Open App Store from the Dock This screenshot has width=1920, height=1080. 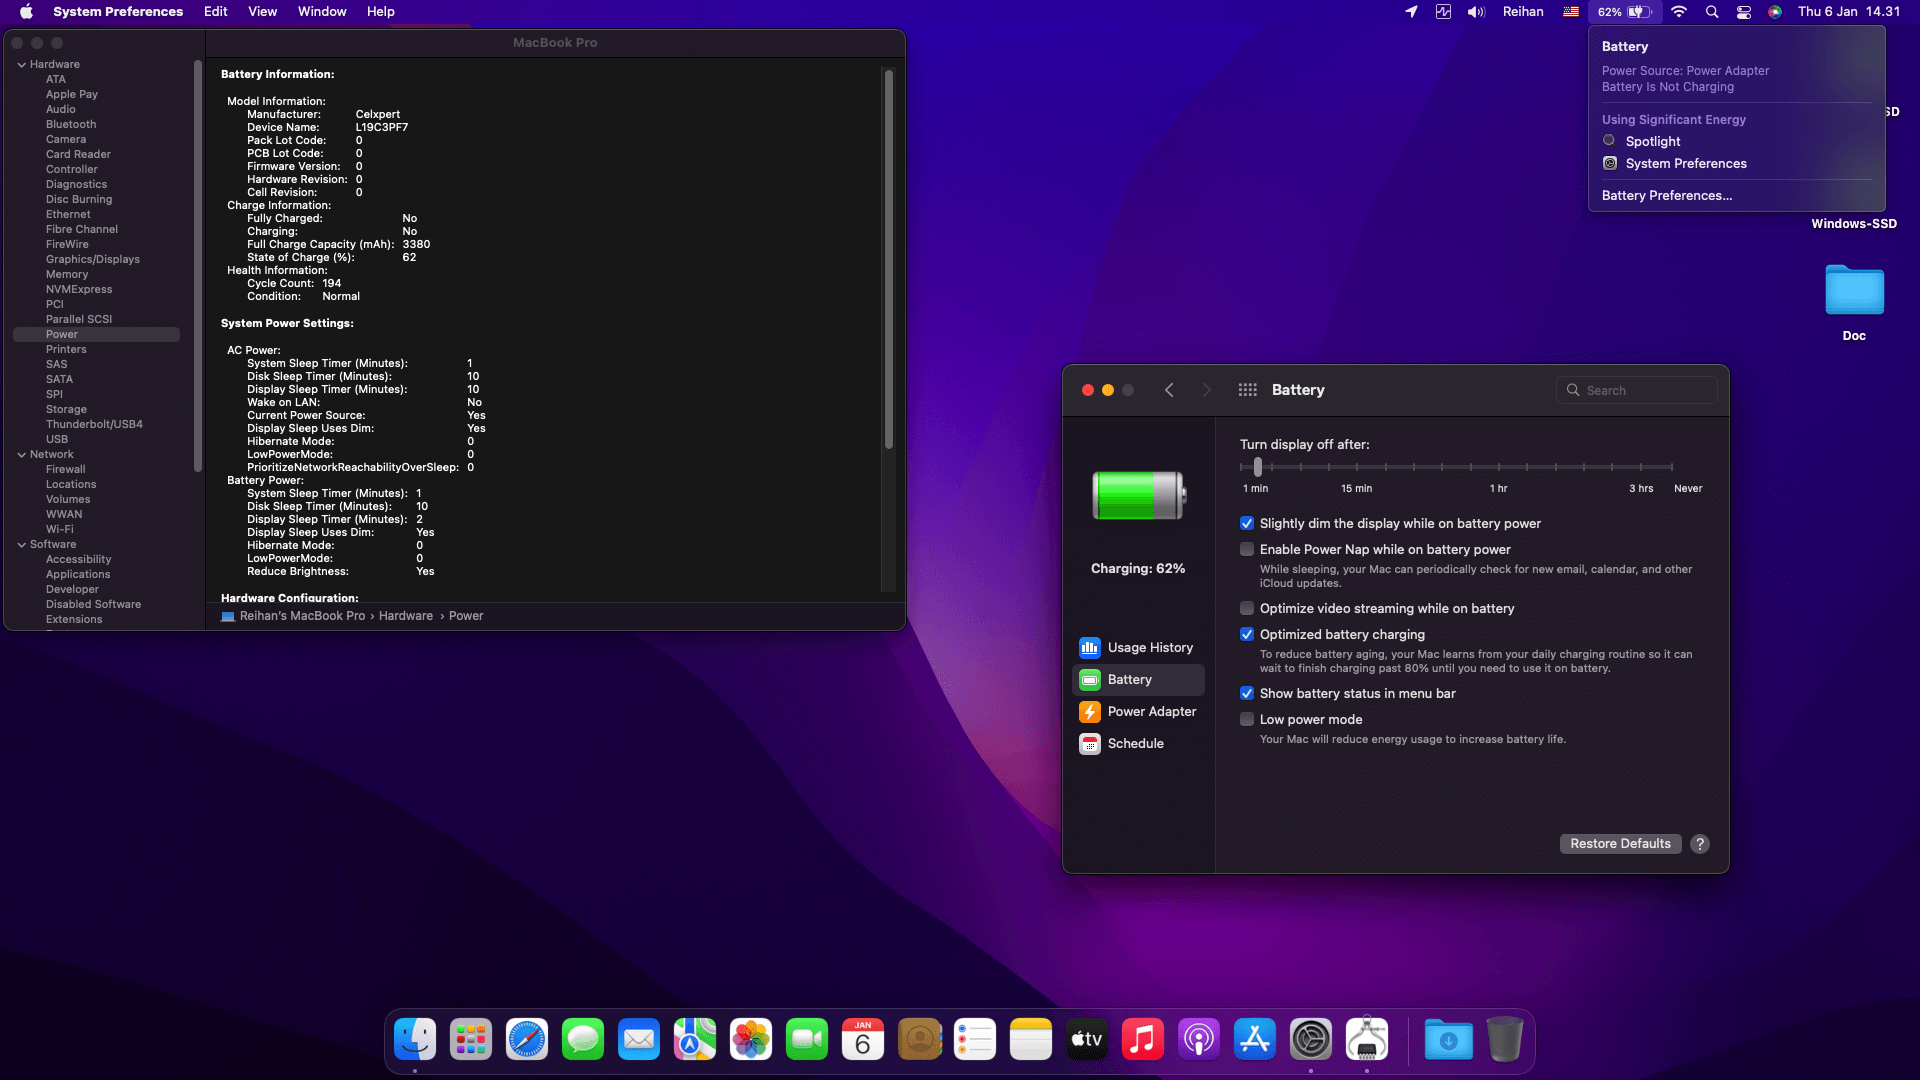[1255, 1040]
